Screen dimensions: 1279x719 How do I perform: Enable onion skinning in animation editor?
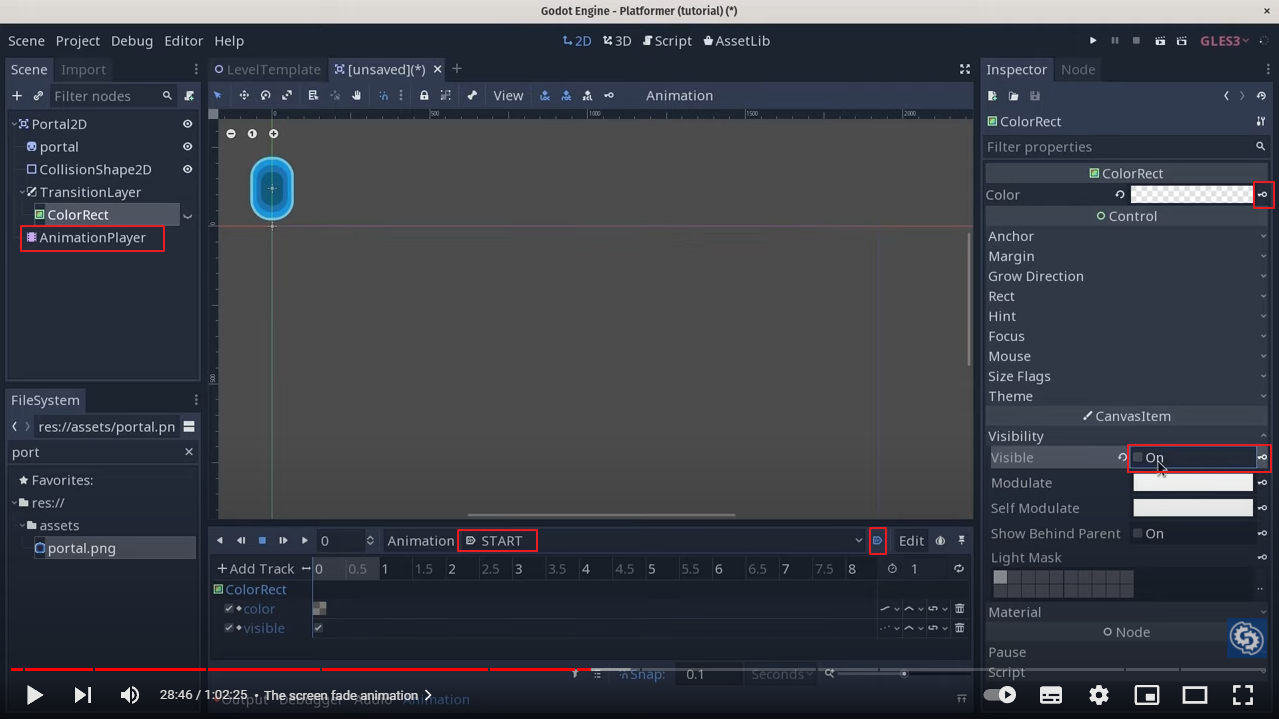tap(940, 541)
